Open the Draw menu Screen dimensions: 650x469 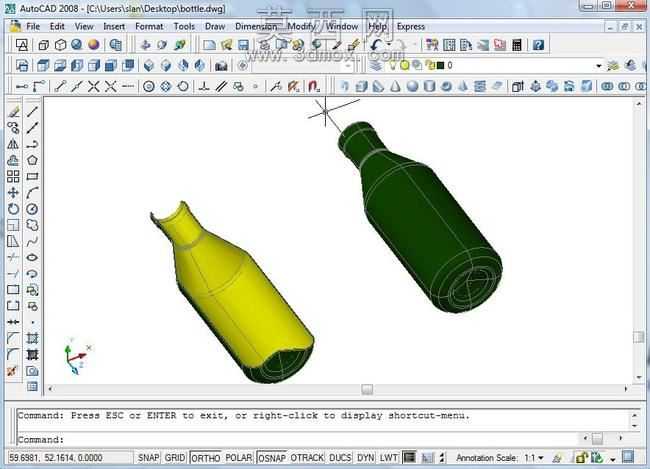(x=215, y=27)
